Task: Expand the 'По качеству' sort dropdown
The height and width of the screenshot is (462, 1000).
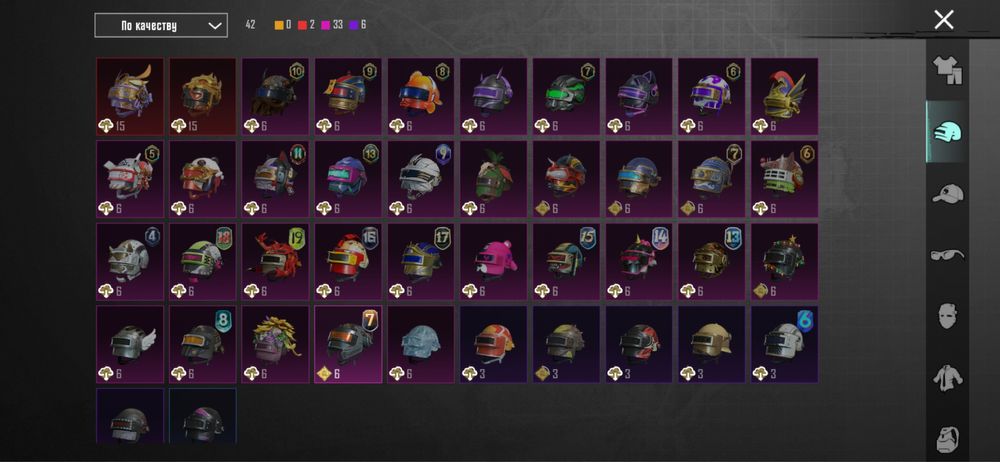Action: [x=161, y=26]
